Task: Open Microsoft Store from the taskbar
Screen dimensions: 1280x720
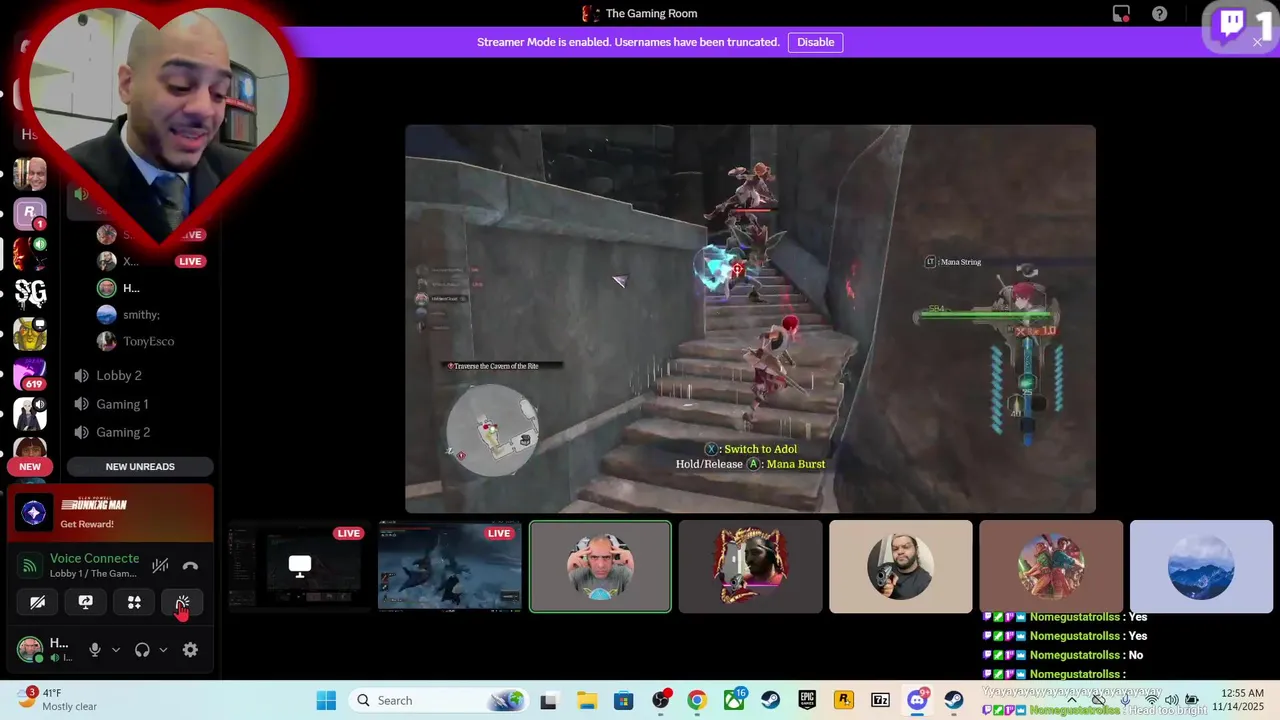Action: point(623,700)
